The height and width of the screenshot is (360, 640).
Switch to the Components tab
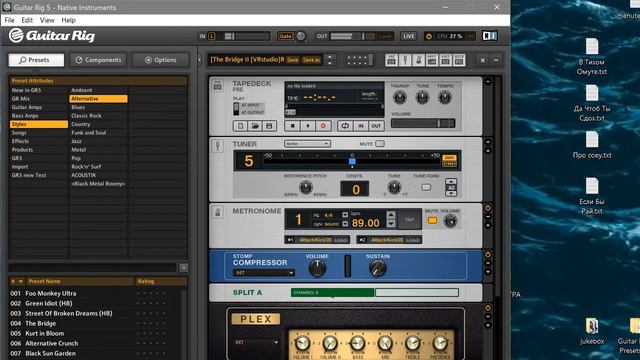pos(98,60)
